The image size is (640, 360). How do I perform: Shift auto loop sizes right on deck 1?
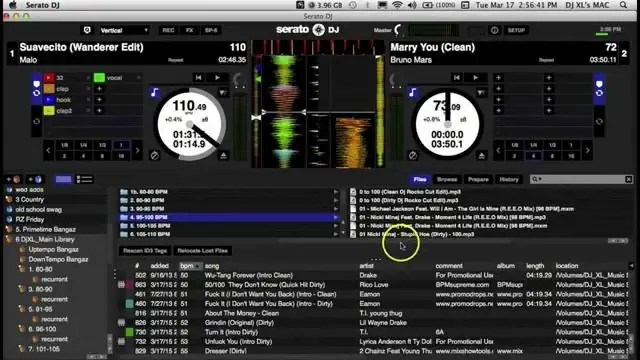click(138, 151)
